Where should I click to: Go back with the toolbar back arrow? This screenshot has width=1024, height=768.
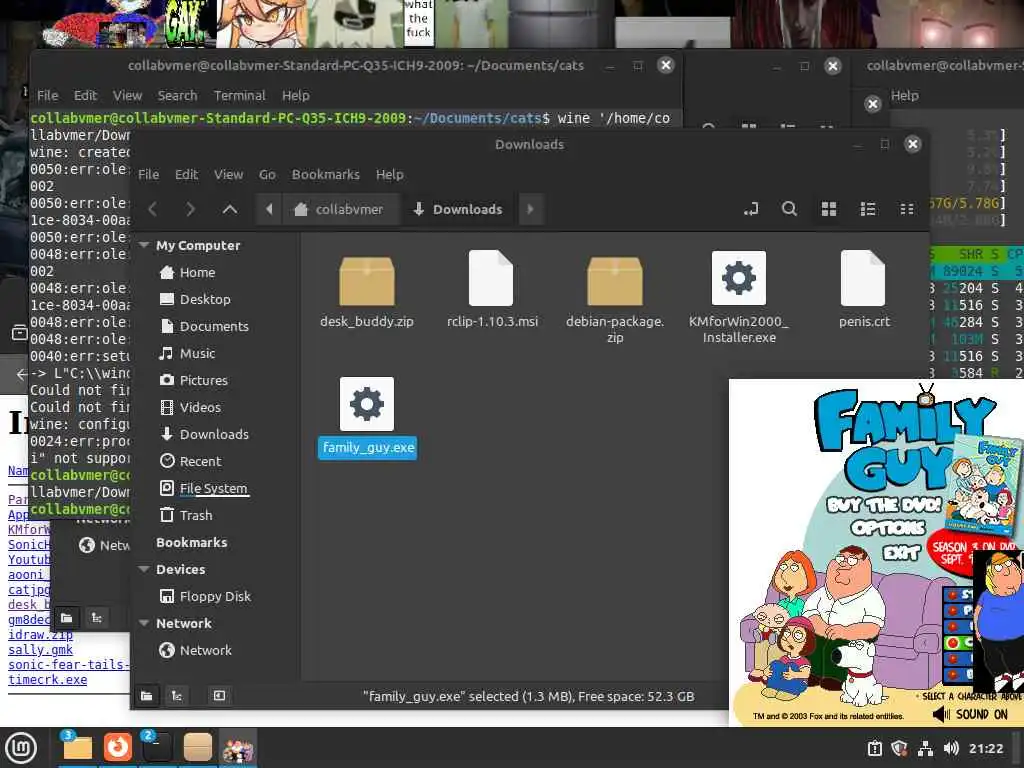(x=153, y=209)
